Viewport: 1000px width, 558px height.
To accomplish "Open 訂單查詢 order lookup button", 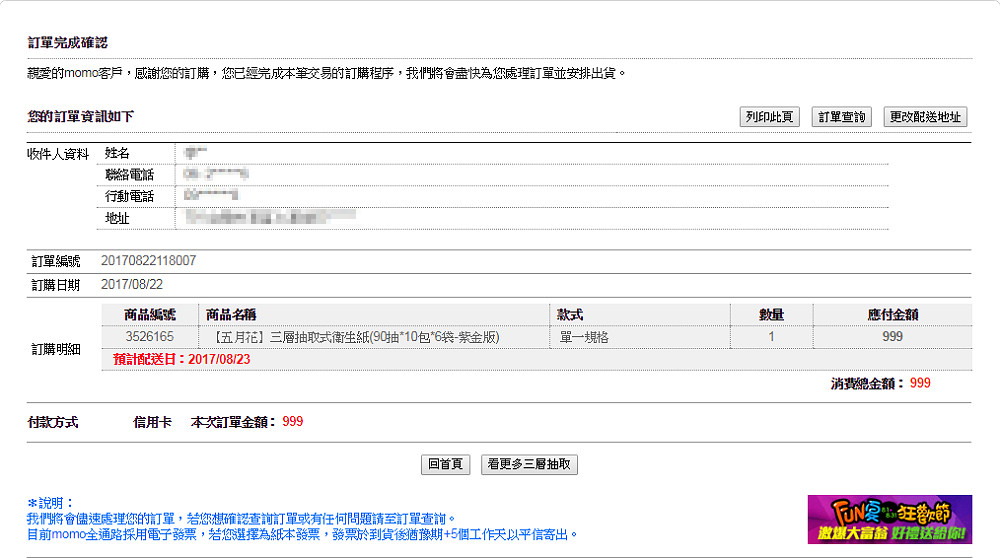I will 842,117.
